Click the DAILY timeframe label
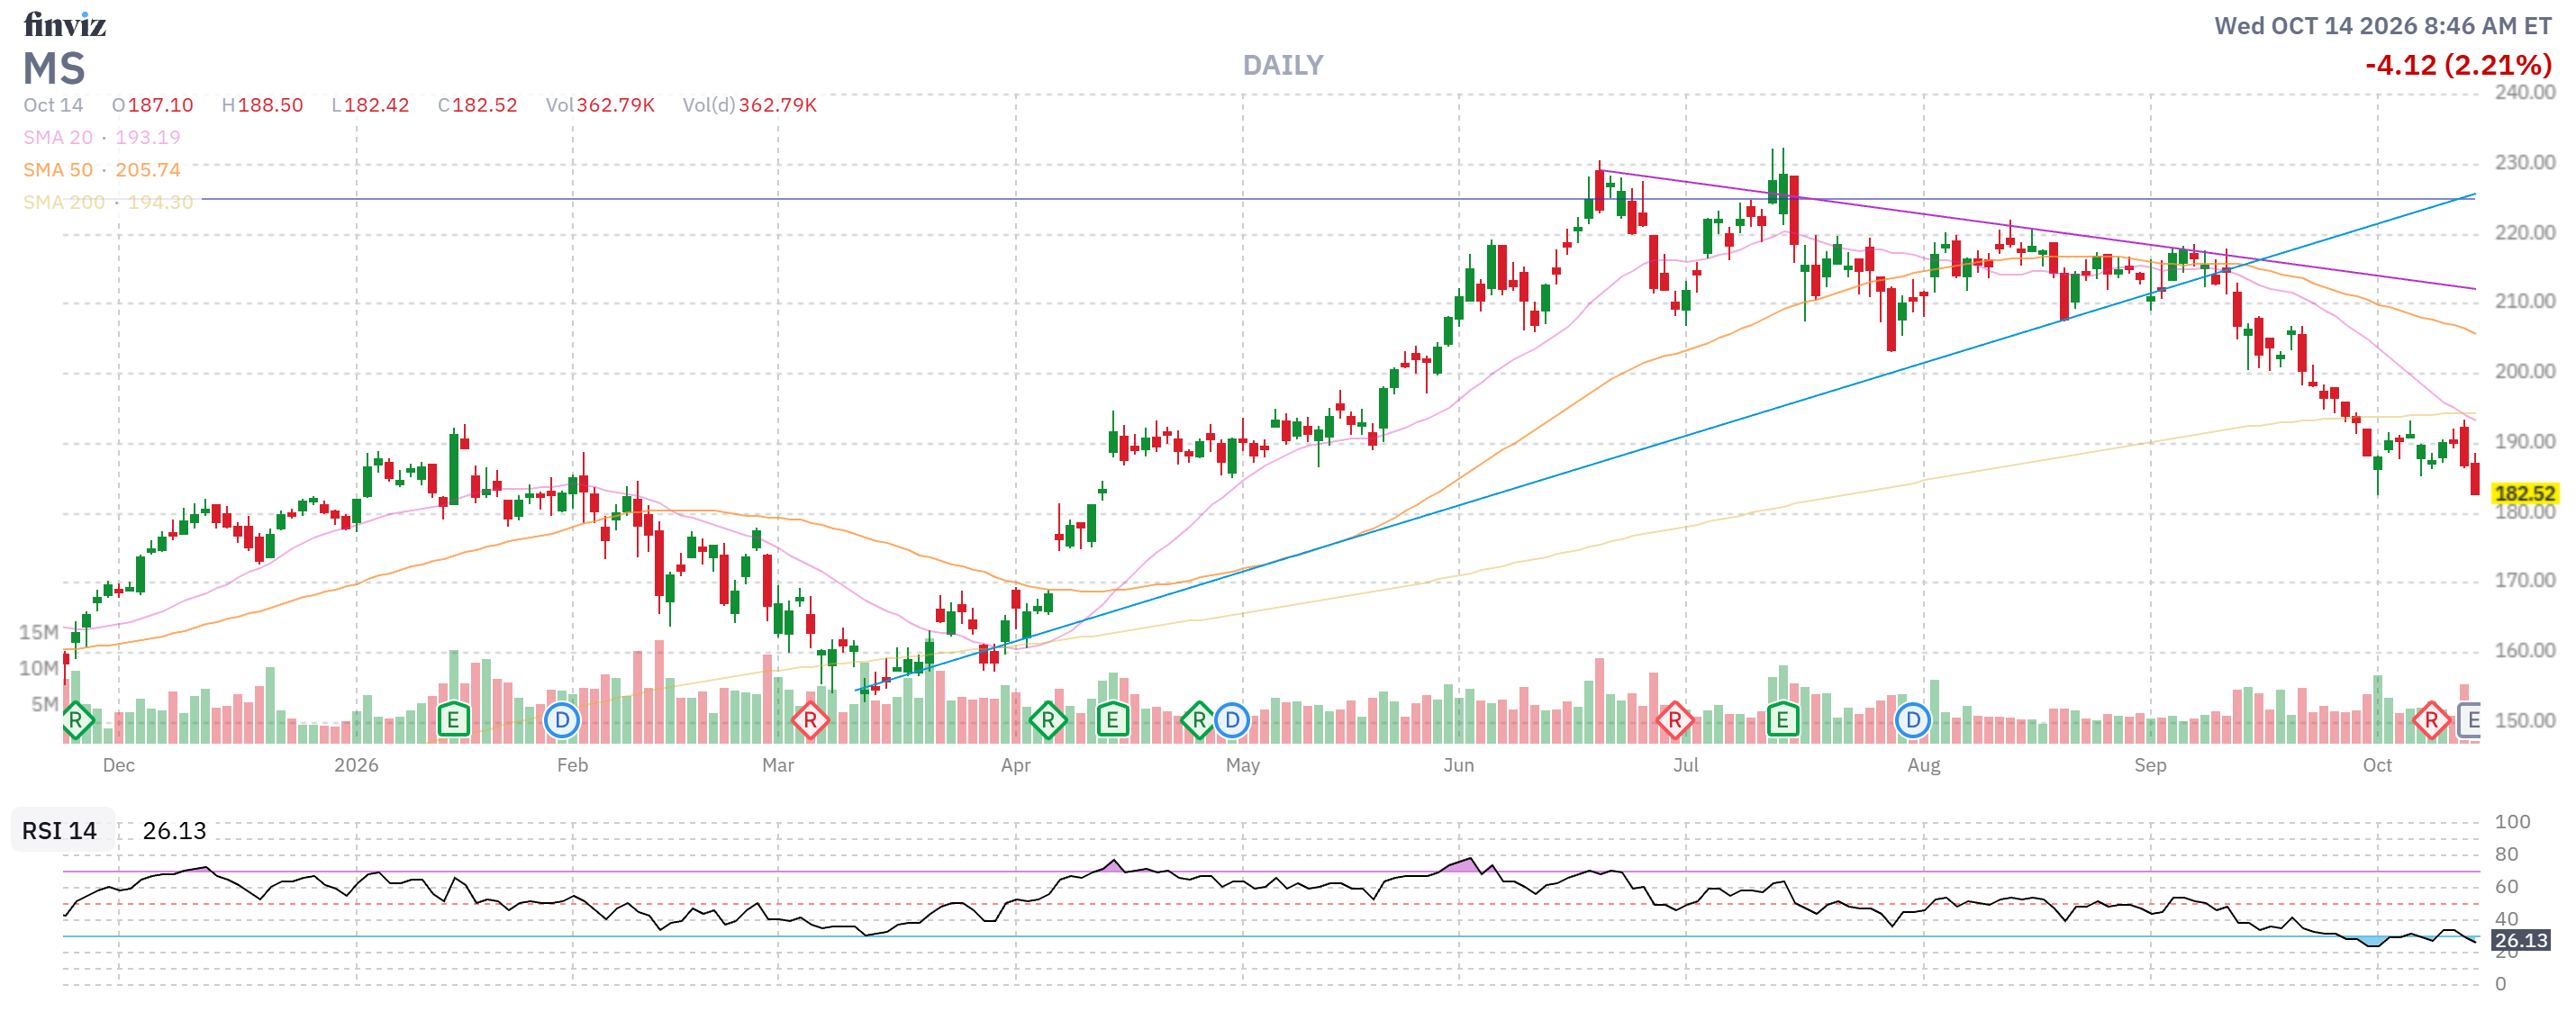The height and width of the screenshot is (1012, 2576). [1283, 65]
